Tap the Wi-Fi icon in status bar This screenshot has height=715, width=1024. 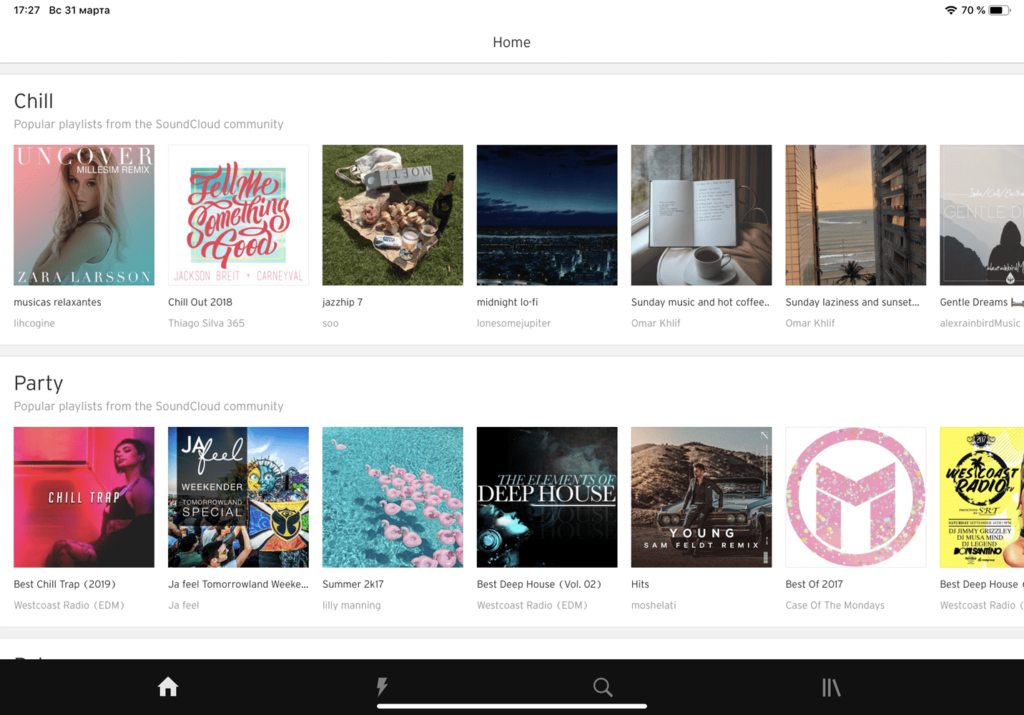[950, 10]
